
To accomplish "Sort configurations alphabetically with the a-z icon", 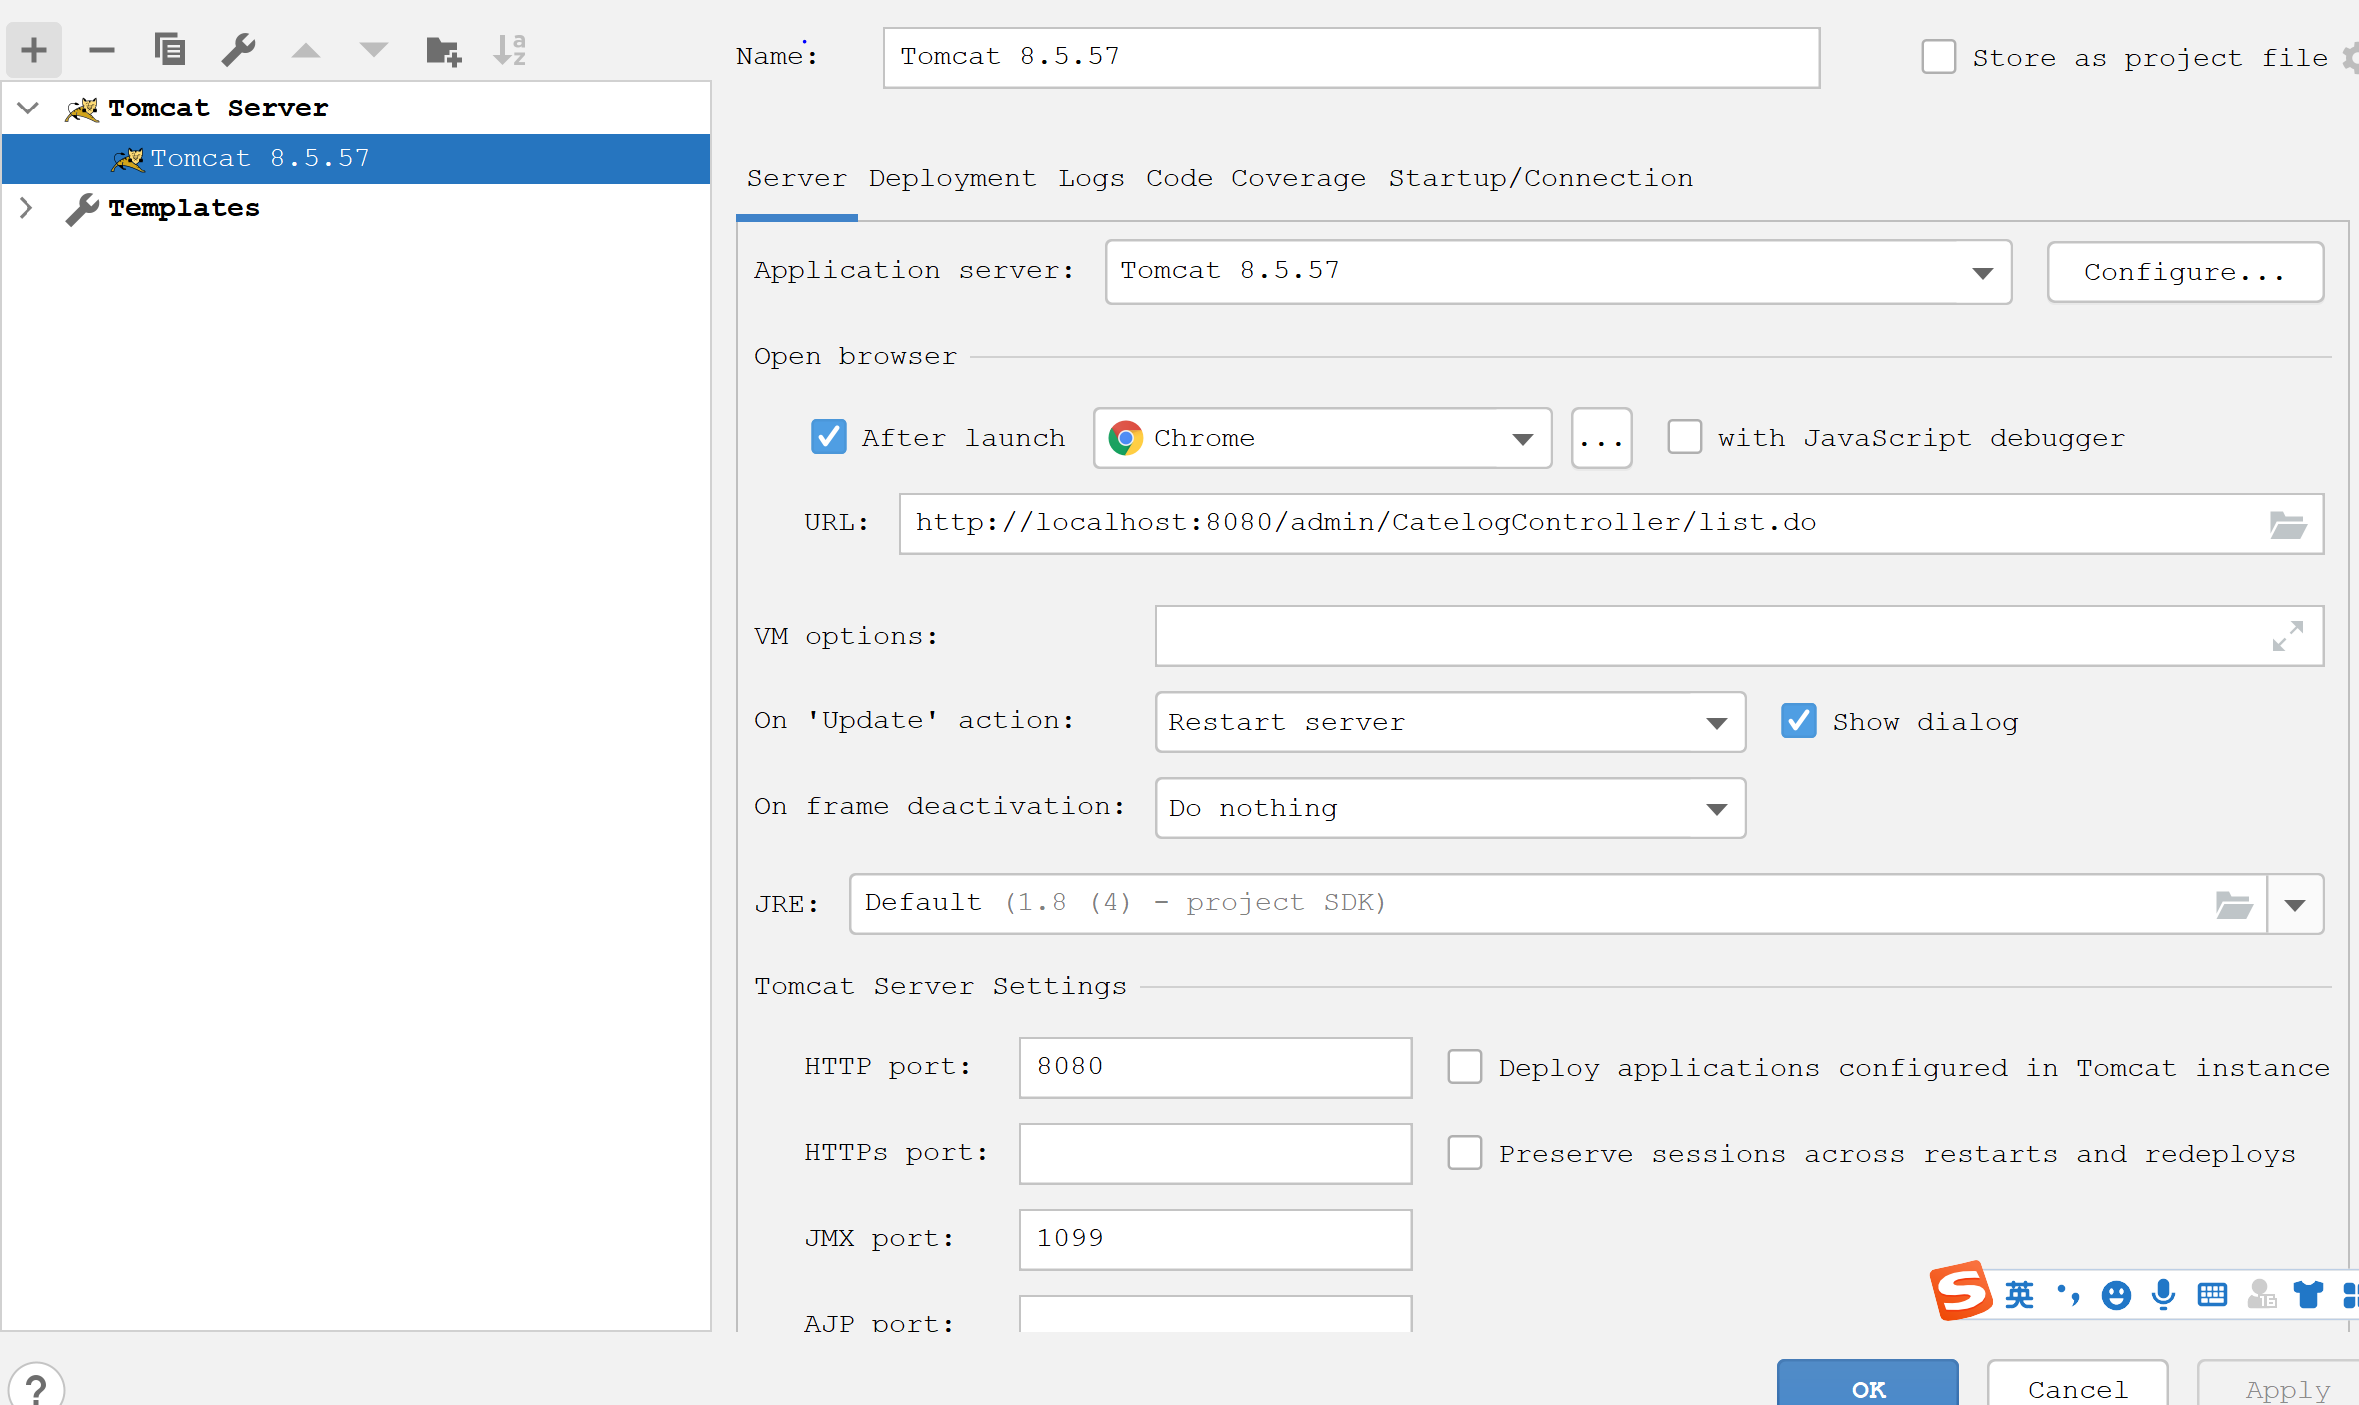I will tap(510, 50).
